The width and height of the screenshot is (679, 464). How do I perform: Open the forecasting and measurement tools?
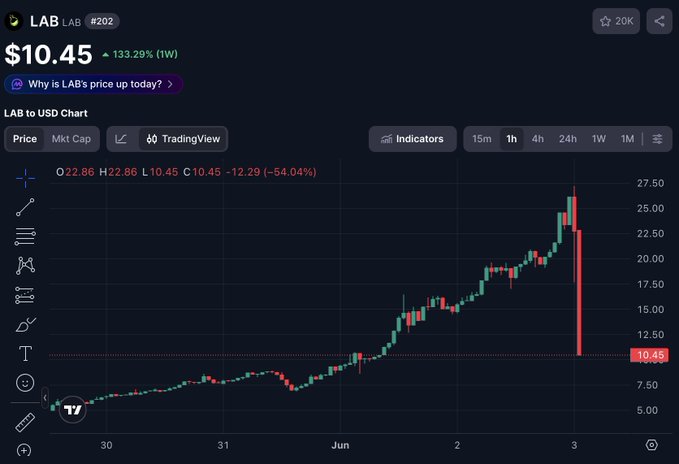25,295
